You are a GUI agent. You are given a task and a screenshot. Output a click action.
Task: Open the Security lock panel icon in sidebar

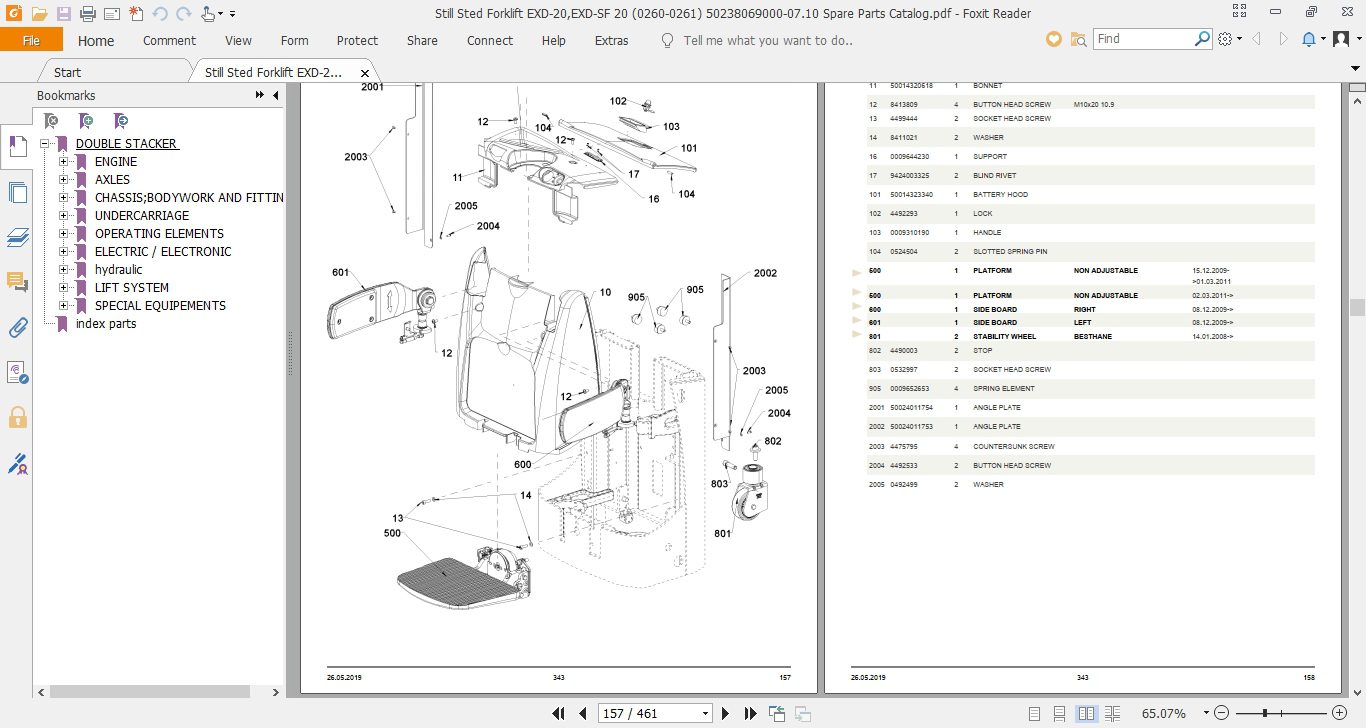click(x=16, y=417)
